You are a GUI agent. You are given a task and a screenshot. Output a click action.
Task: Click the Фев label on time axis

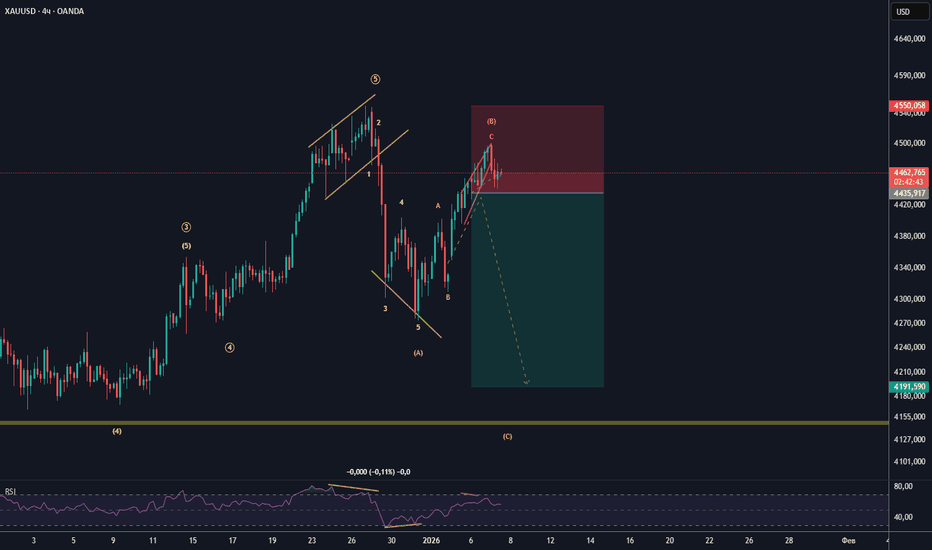click(x=847, y=541)
